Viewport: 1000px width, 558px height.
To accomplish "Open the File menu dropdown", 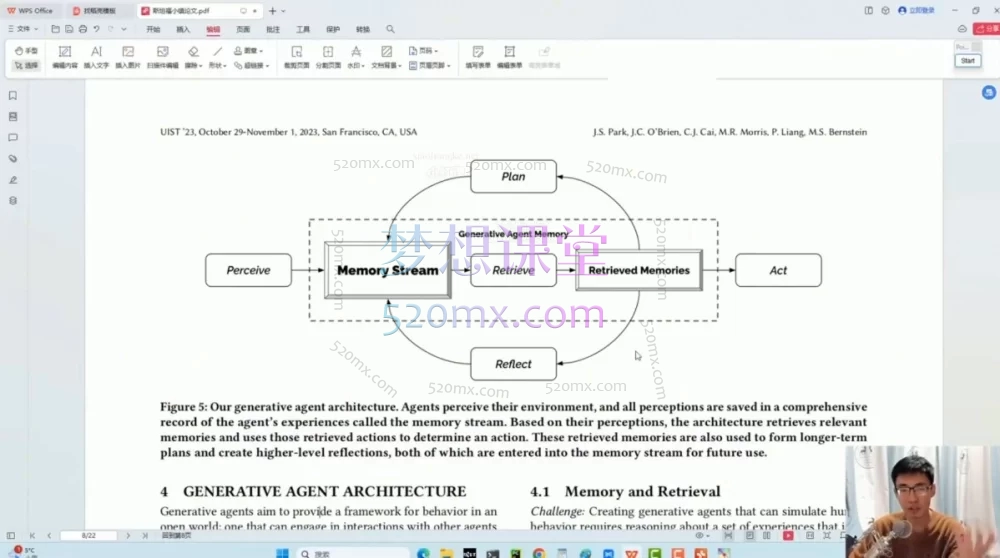I will [23, 29].
